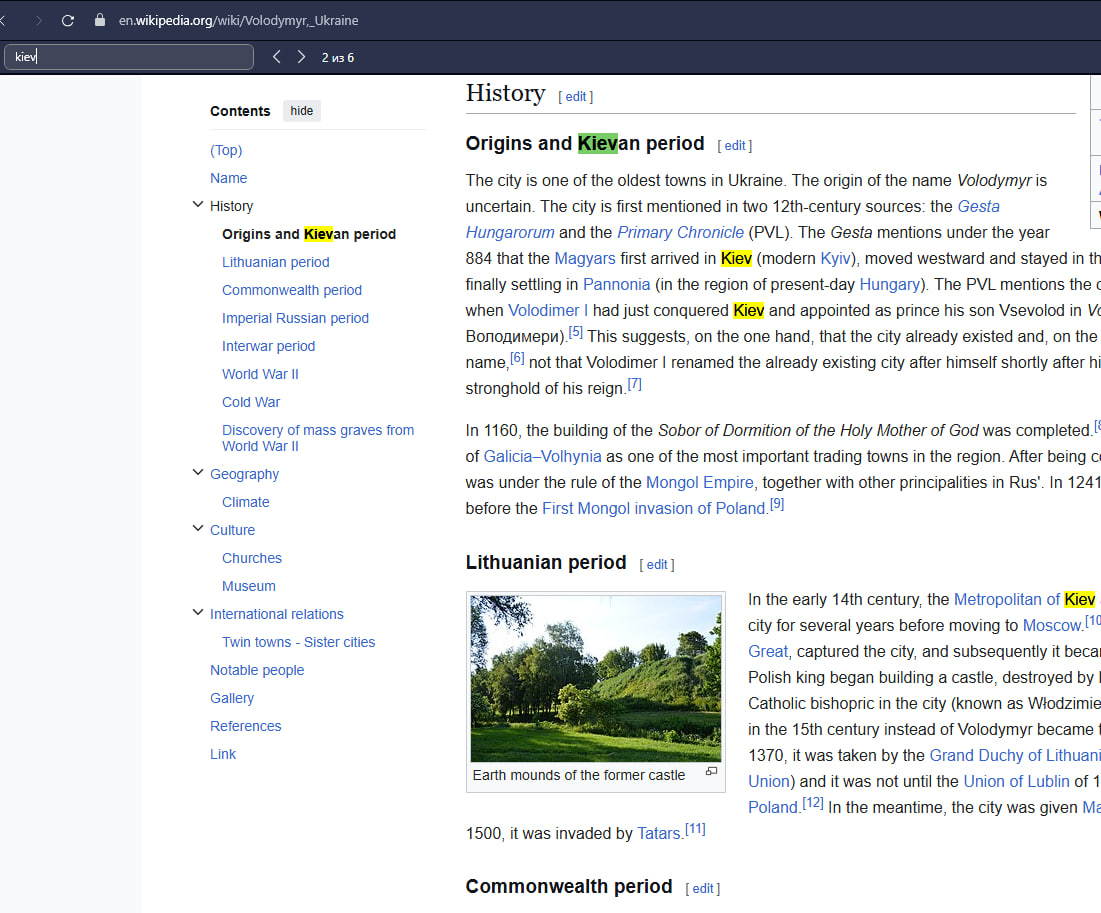
Task: Go to Lithuanian period in Contents
Action: pos(275,263)
